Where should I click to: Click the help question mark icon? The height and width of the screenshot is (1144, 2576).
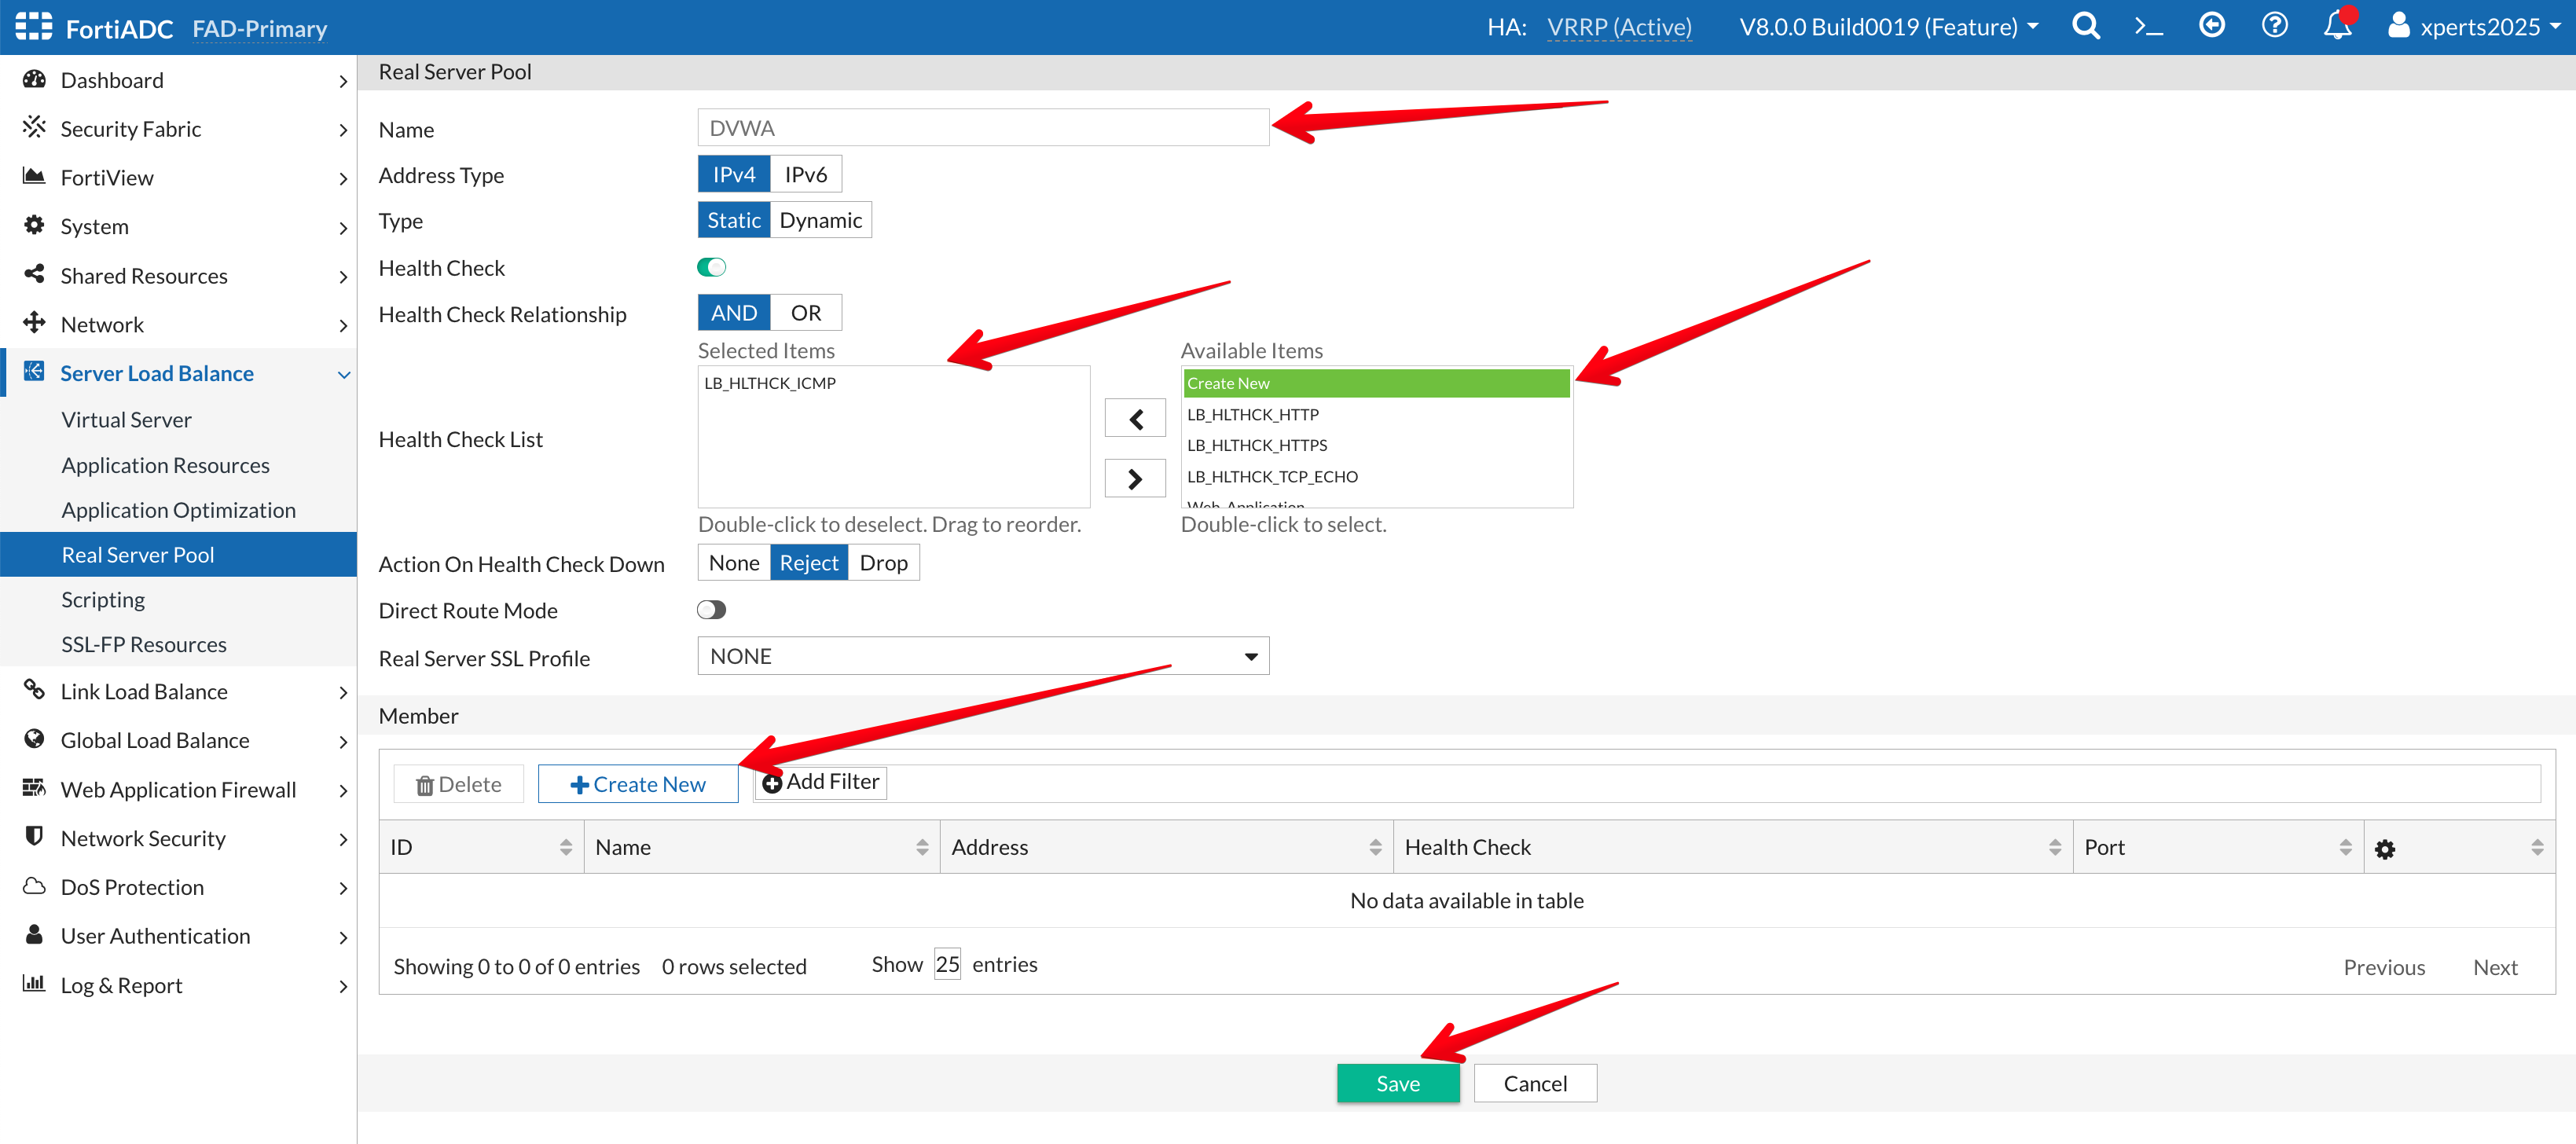click(2274, 26)
